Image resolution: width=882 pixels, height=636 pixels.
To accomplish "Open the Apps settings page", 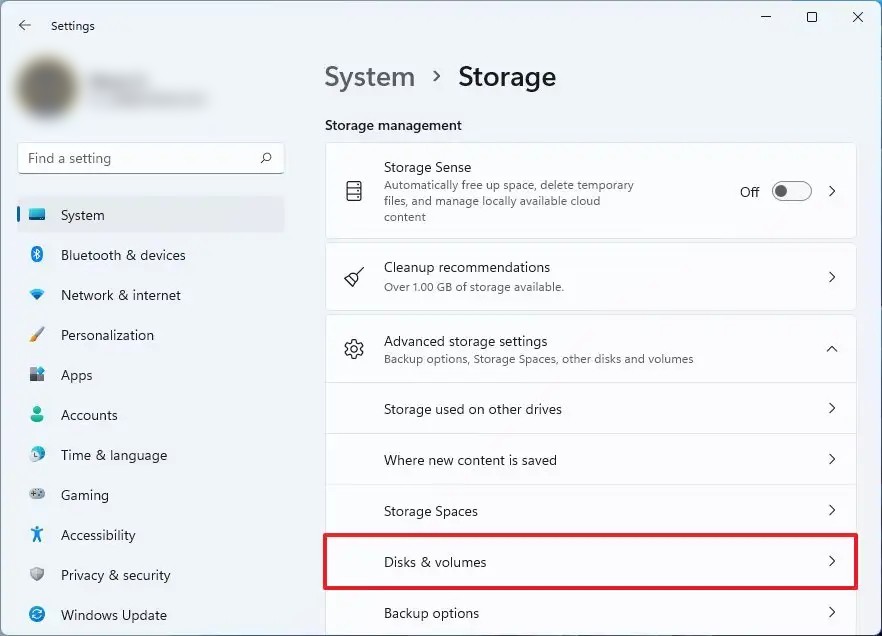I will click(x=151, y=375).
